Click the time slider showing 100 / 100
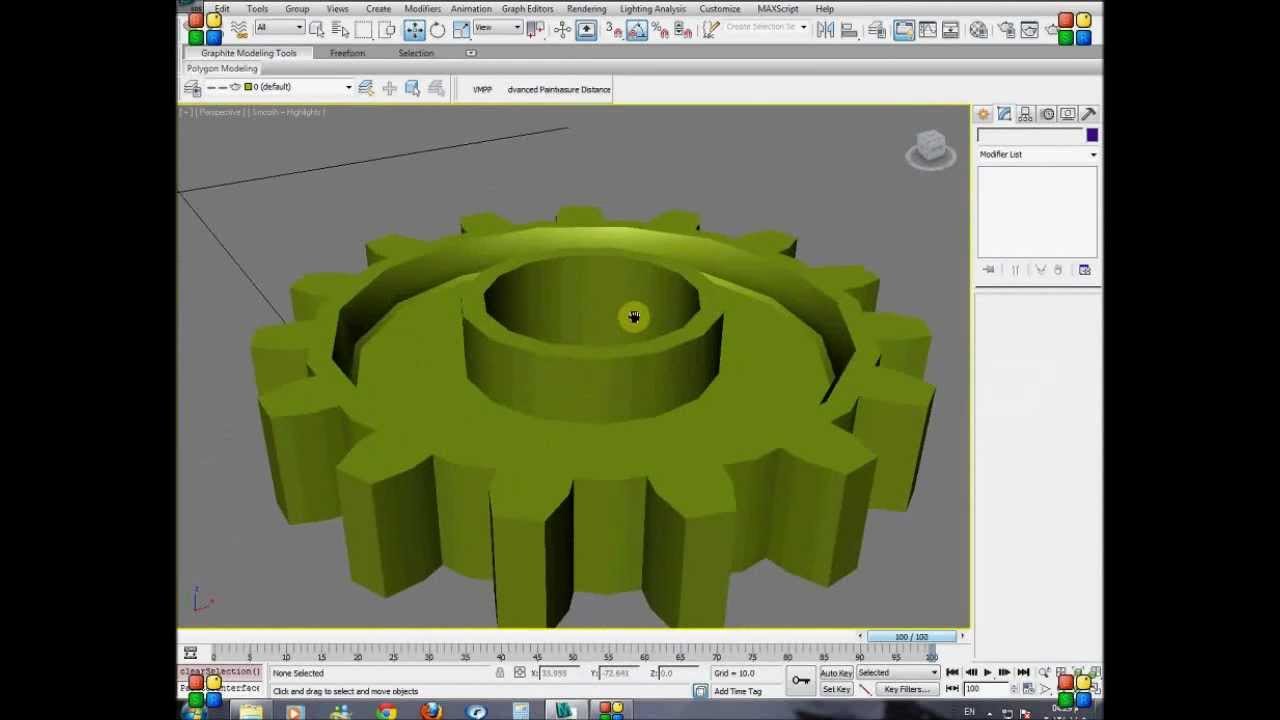Screen dimensions: 1280x720 [911, 636]
